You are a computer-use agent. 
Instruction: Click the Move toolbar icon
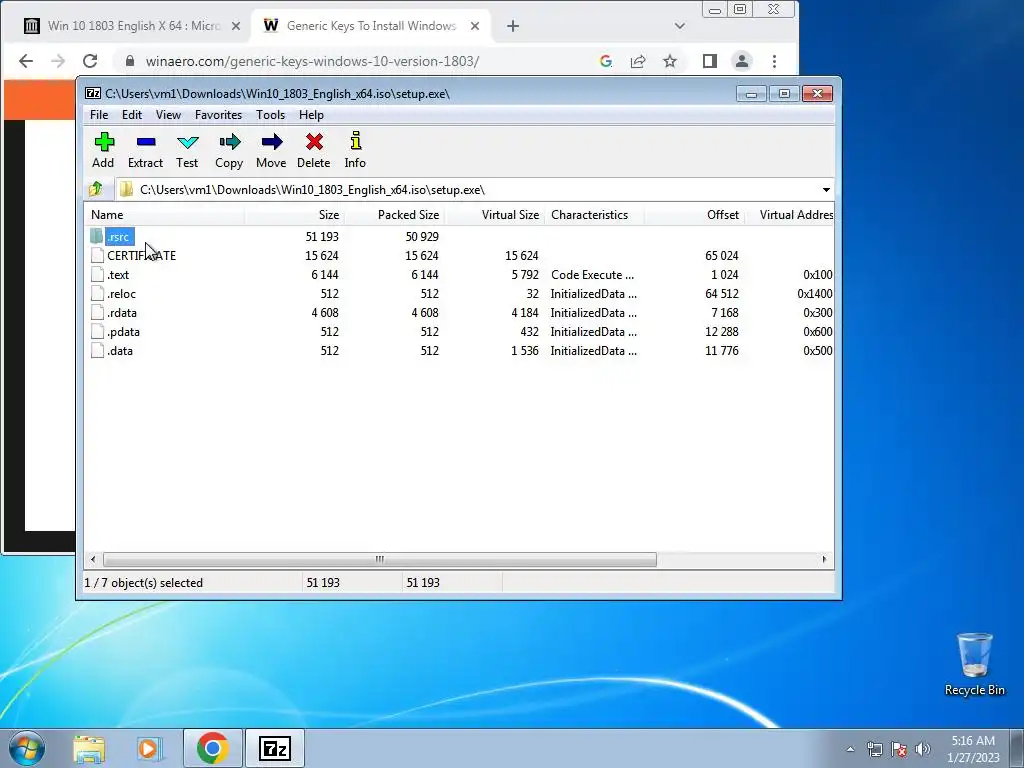tap(271, 150)
